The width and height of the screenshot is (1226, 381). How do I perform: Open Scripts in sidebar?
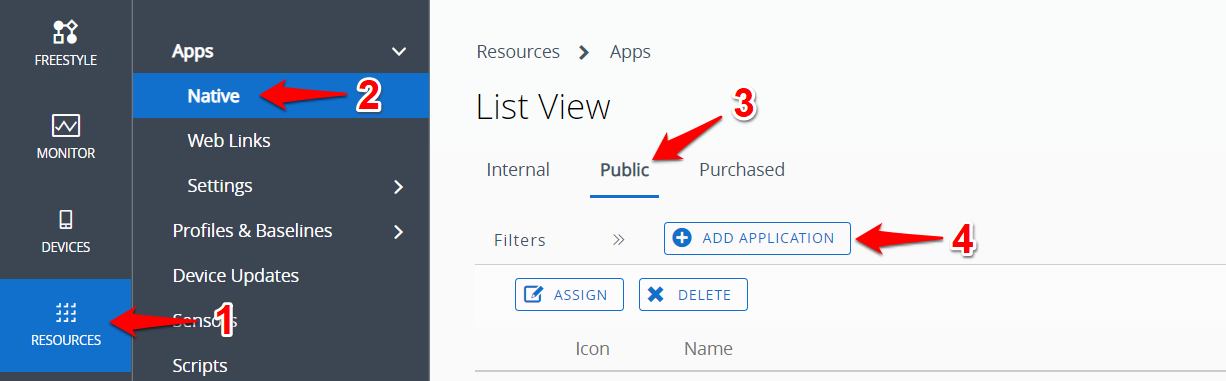coord(200,365)
